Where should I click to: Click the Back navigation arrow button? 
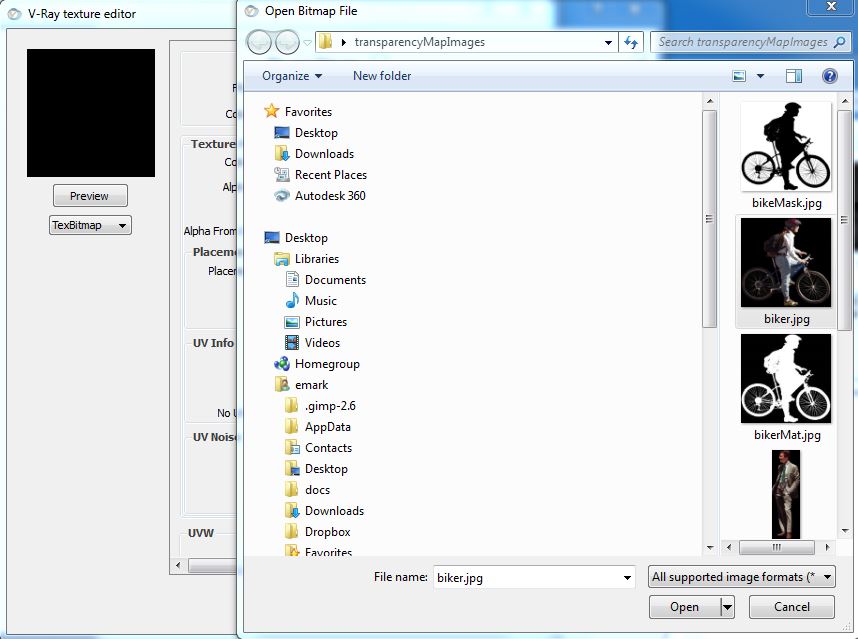[x=259, y=42]
